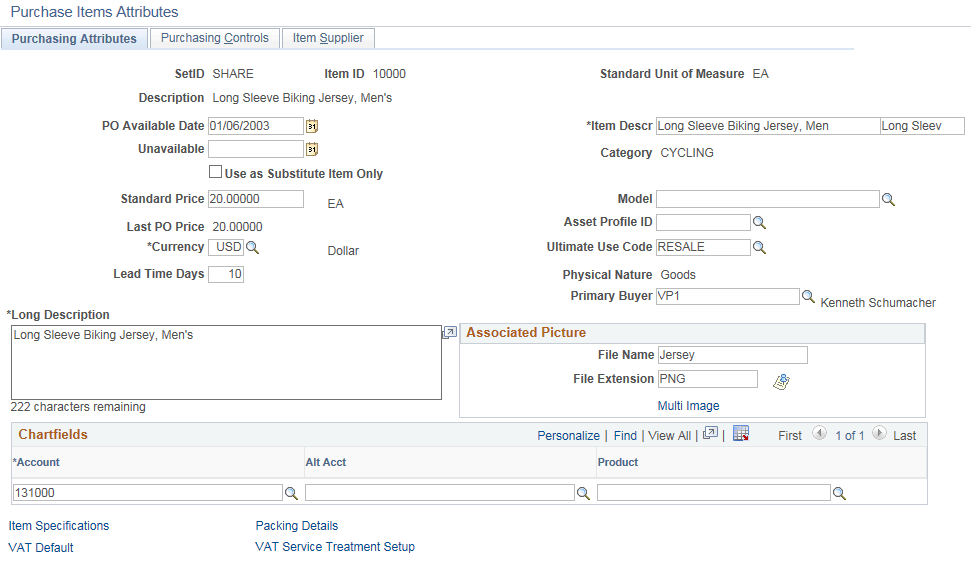The height and width of the screenshot is (561, 971).
Task: Show previous Chartfields row arrow
Action: pyautogui.click(x=819, y=433)
